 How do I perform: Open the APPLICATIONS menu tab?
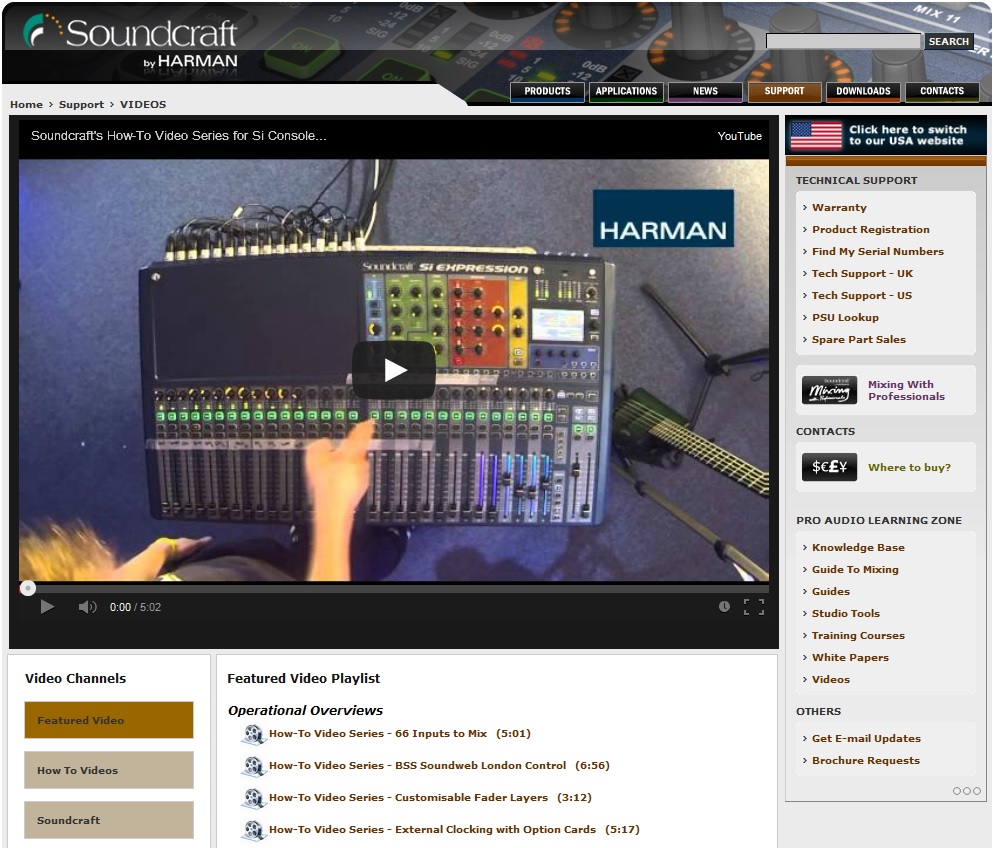626,91
